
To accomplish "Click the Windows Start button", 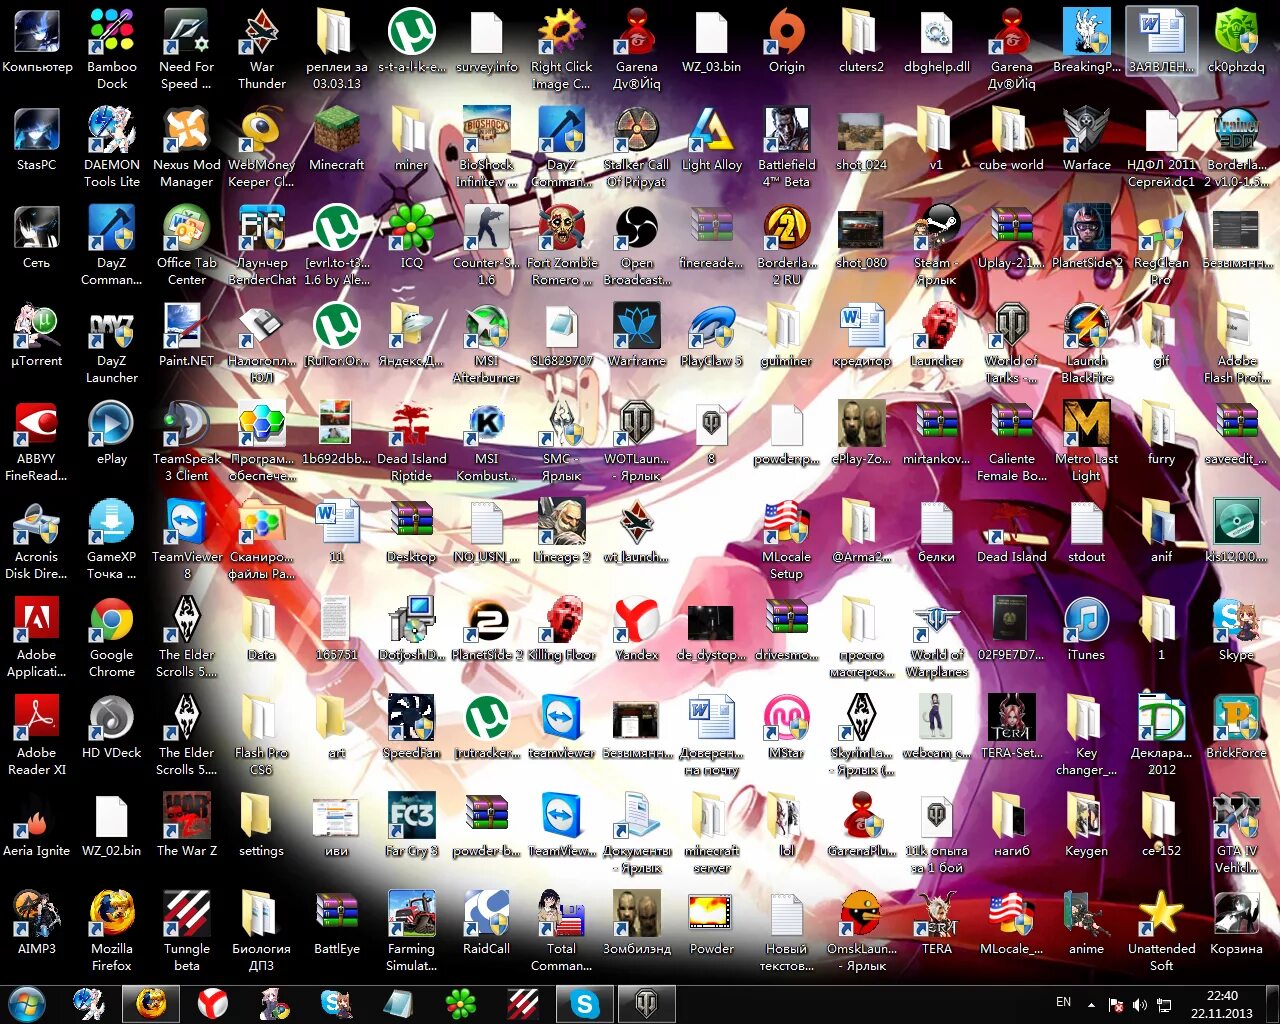I will pyautogui.click(x=27, y=1003).
